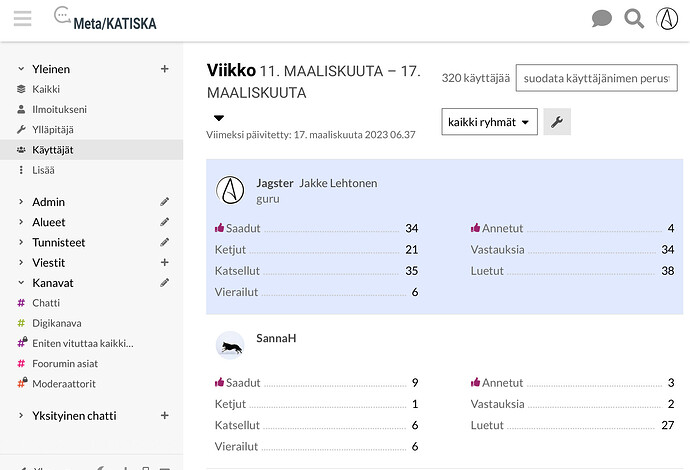Open the kaikki ryhmät group dropdown
This screenshot has width=690, height=470.
pyautogui.click(x=489, y=122)
